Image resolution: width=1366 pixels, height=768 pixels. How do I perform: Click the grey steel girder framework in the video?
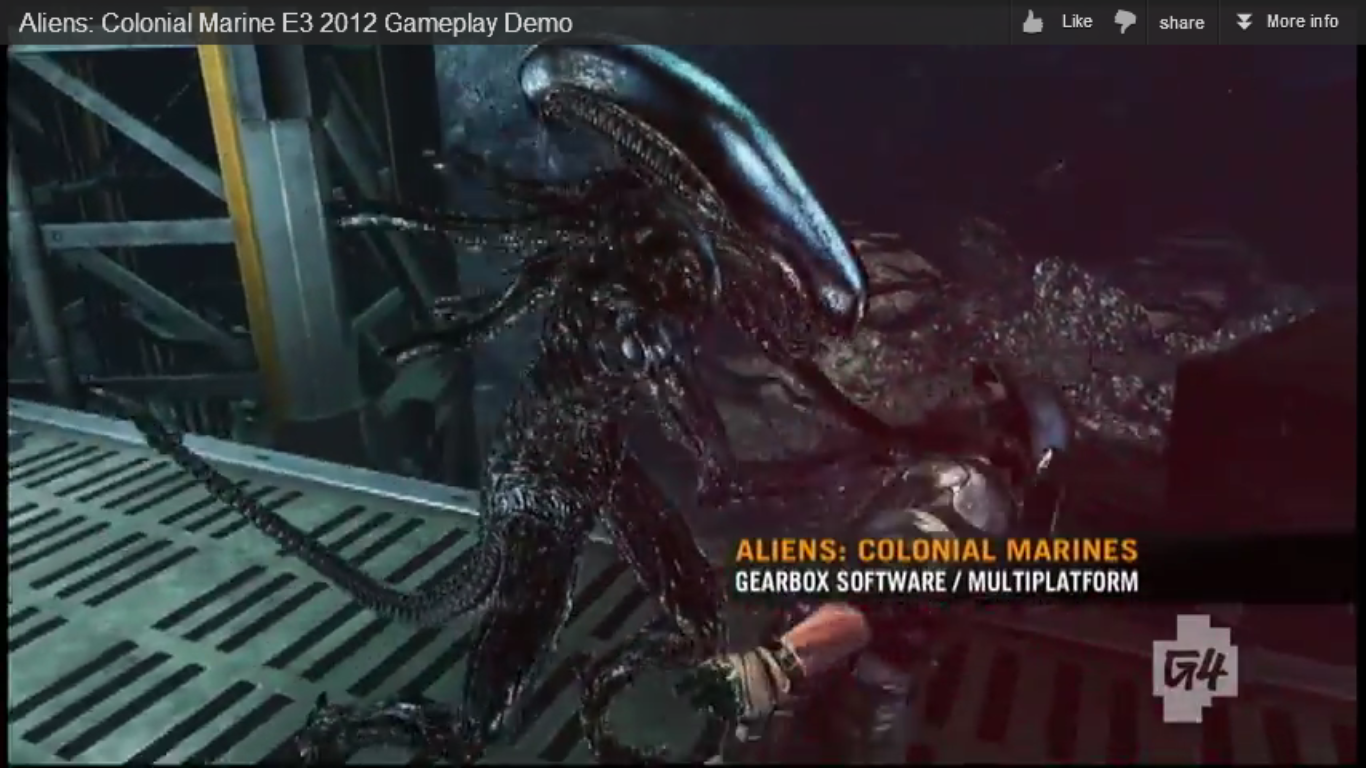(120, 230)
